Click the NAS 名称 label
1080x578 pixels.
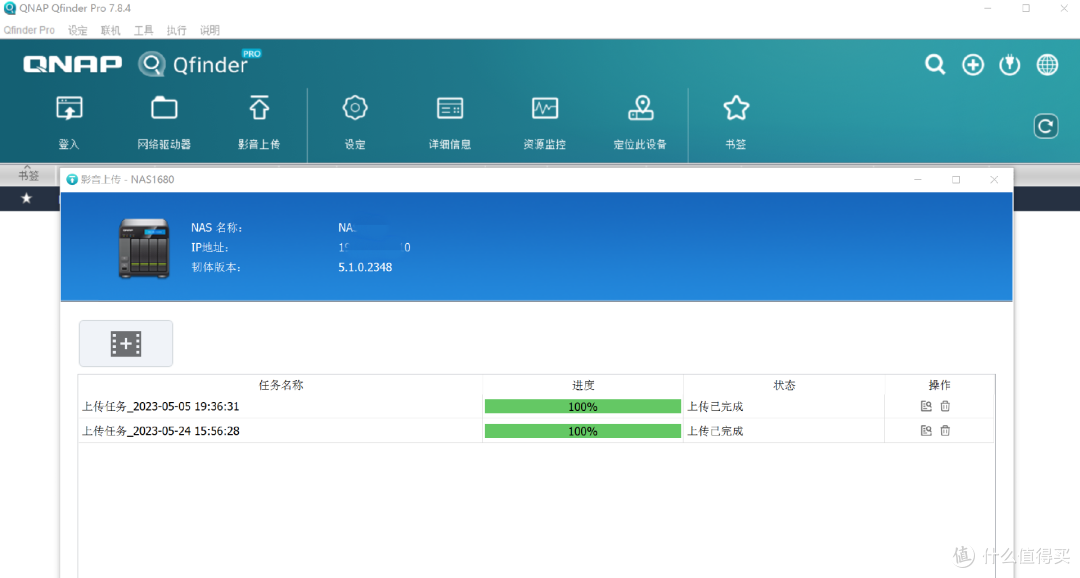(x=216, y=227)
